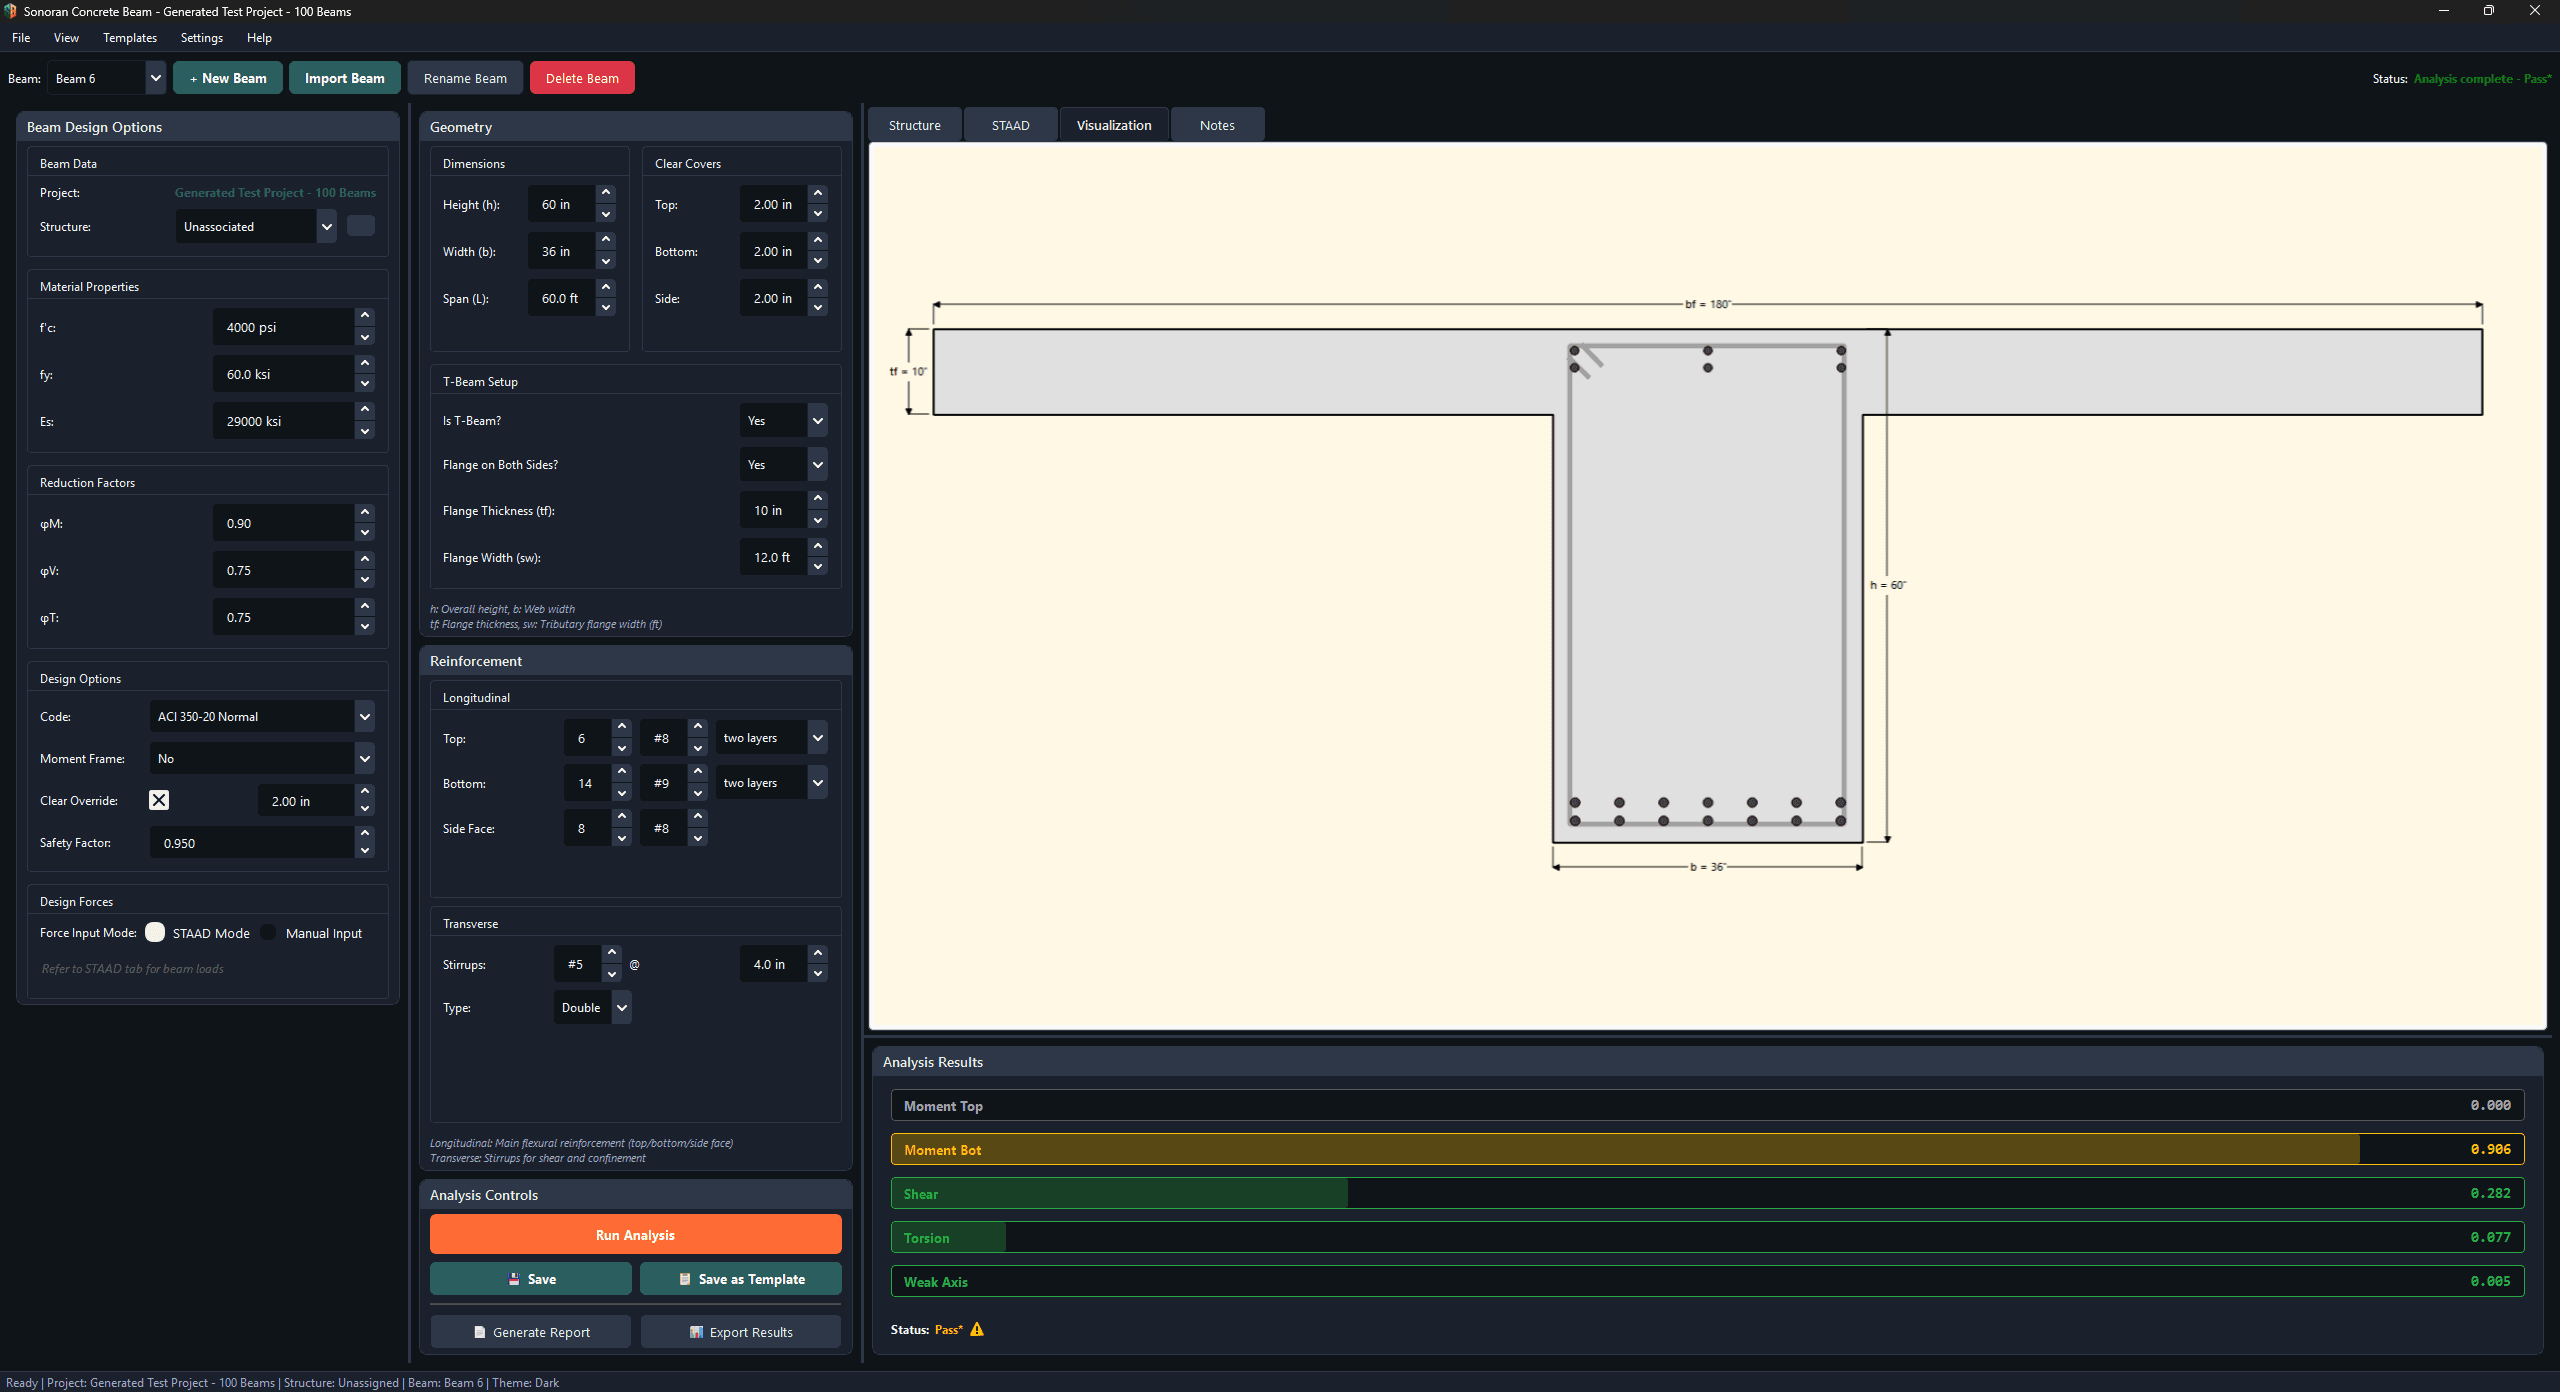The height and width of the screenshot is (1392, 2560).
Task: Switch to the STAAD tab
Action: click(1010, 125)
